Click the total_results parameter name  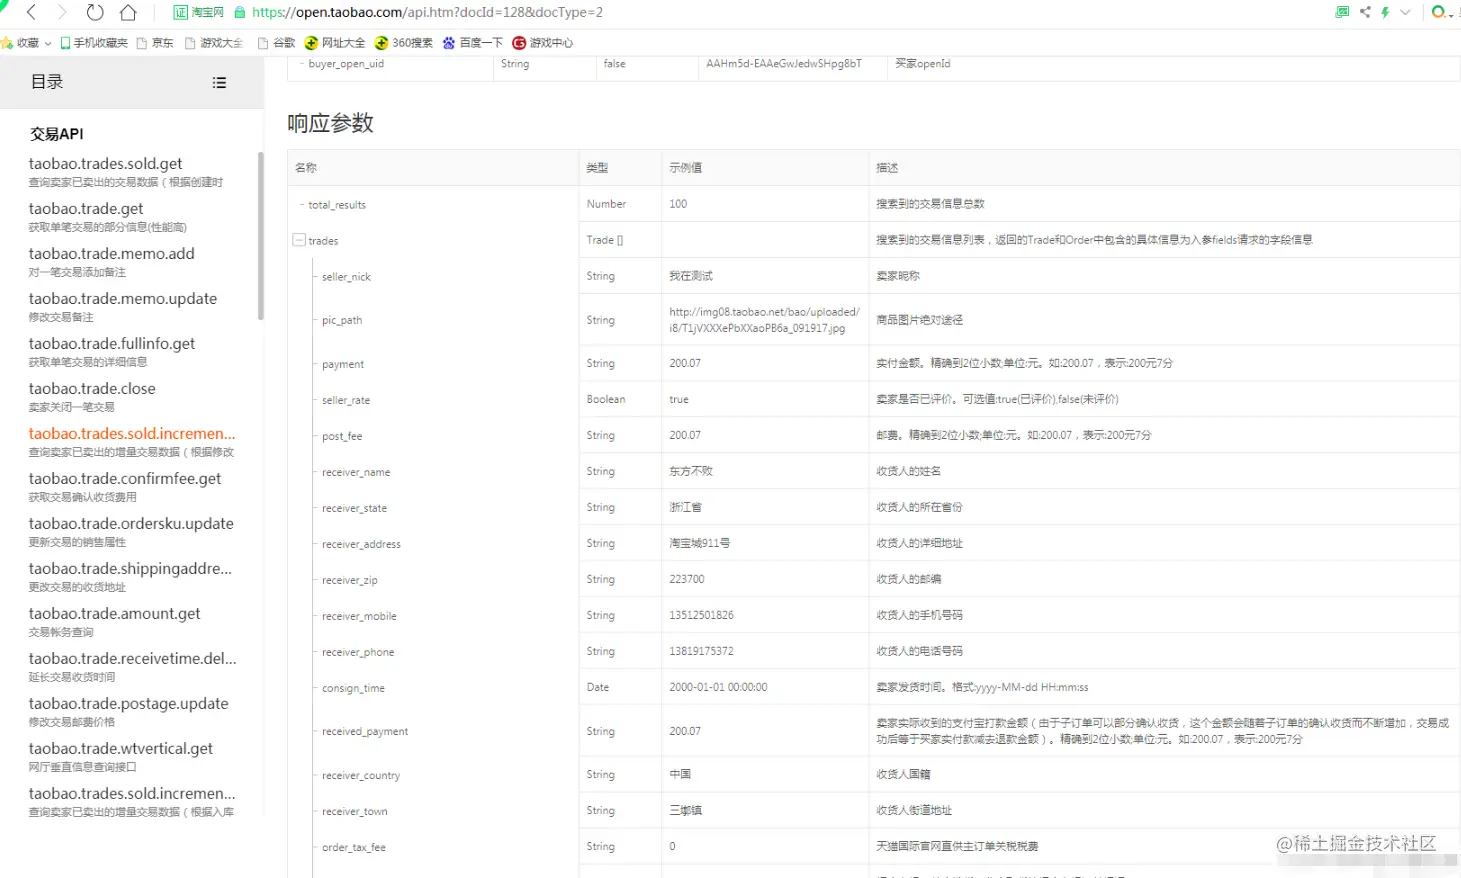tap(337, 204)
